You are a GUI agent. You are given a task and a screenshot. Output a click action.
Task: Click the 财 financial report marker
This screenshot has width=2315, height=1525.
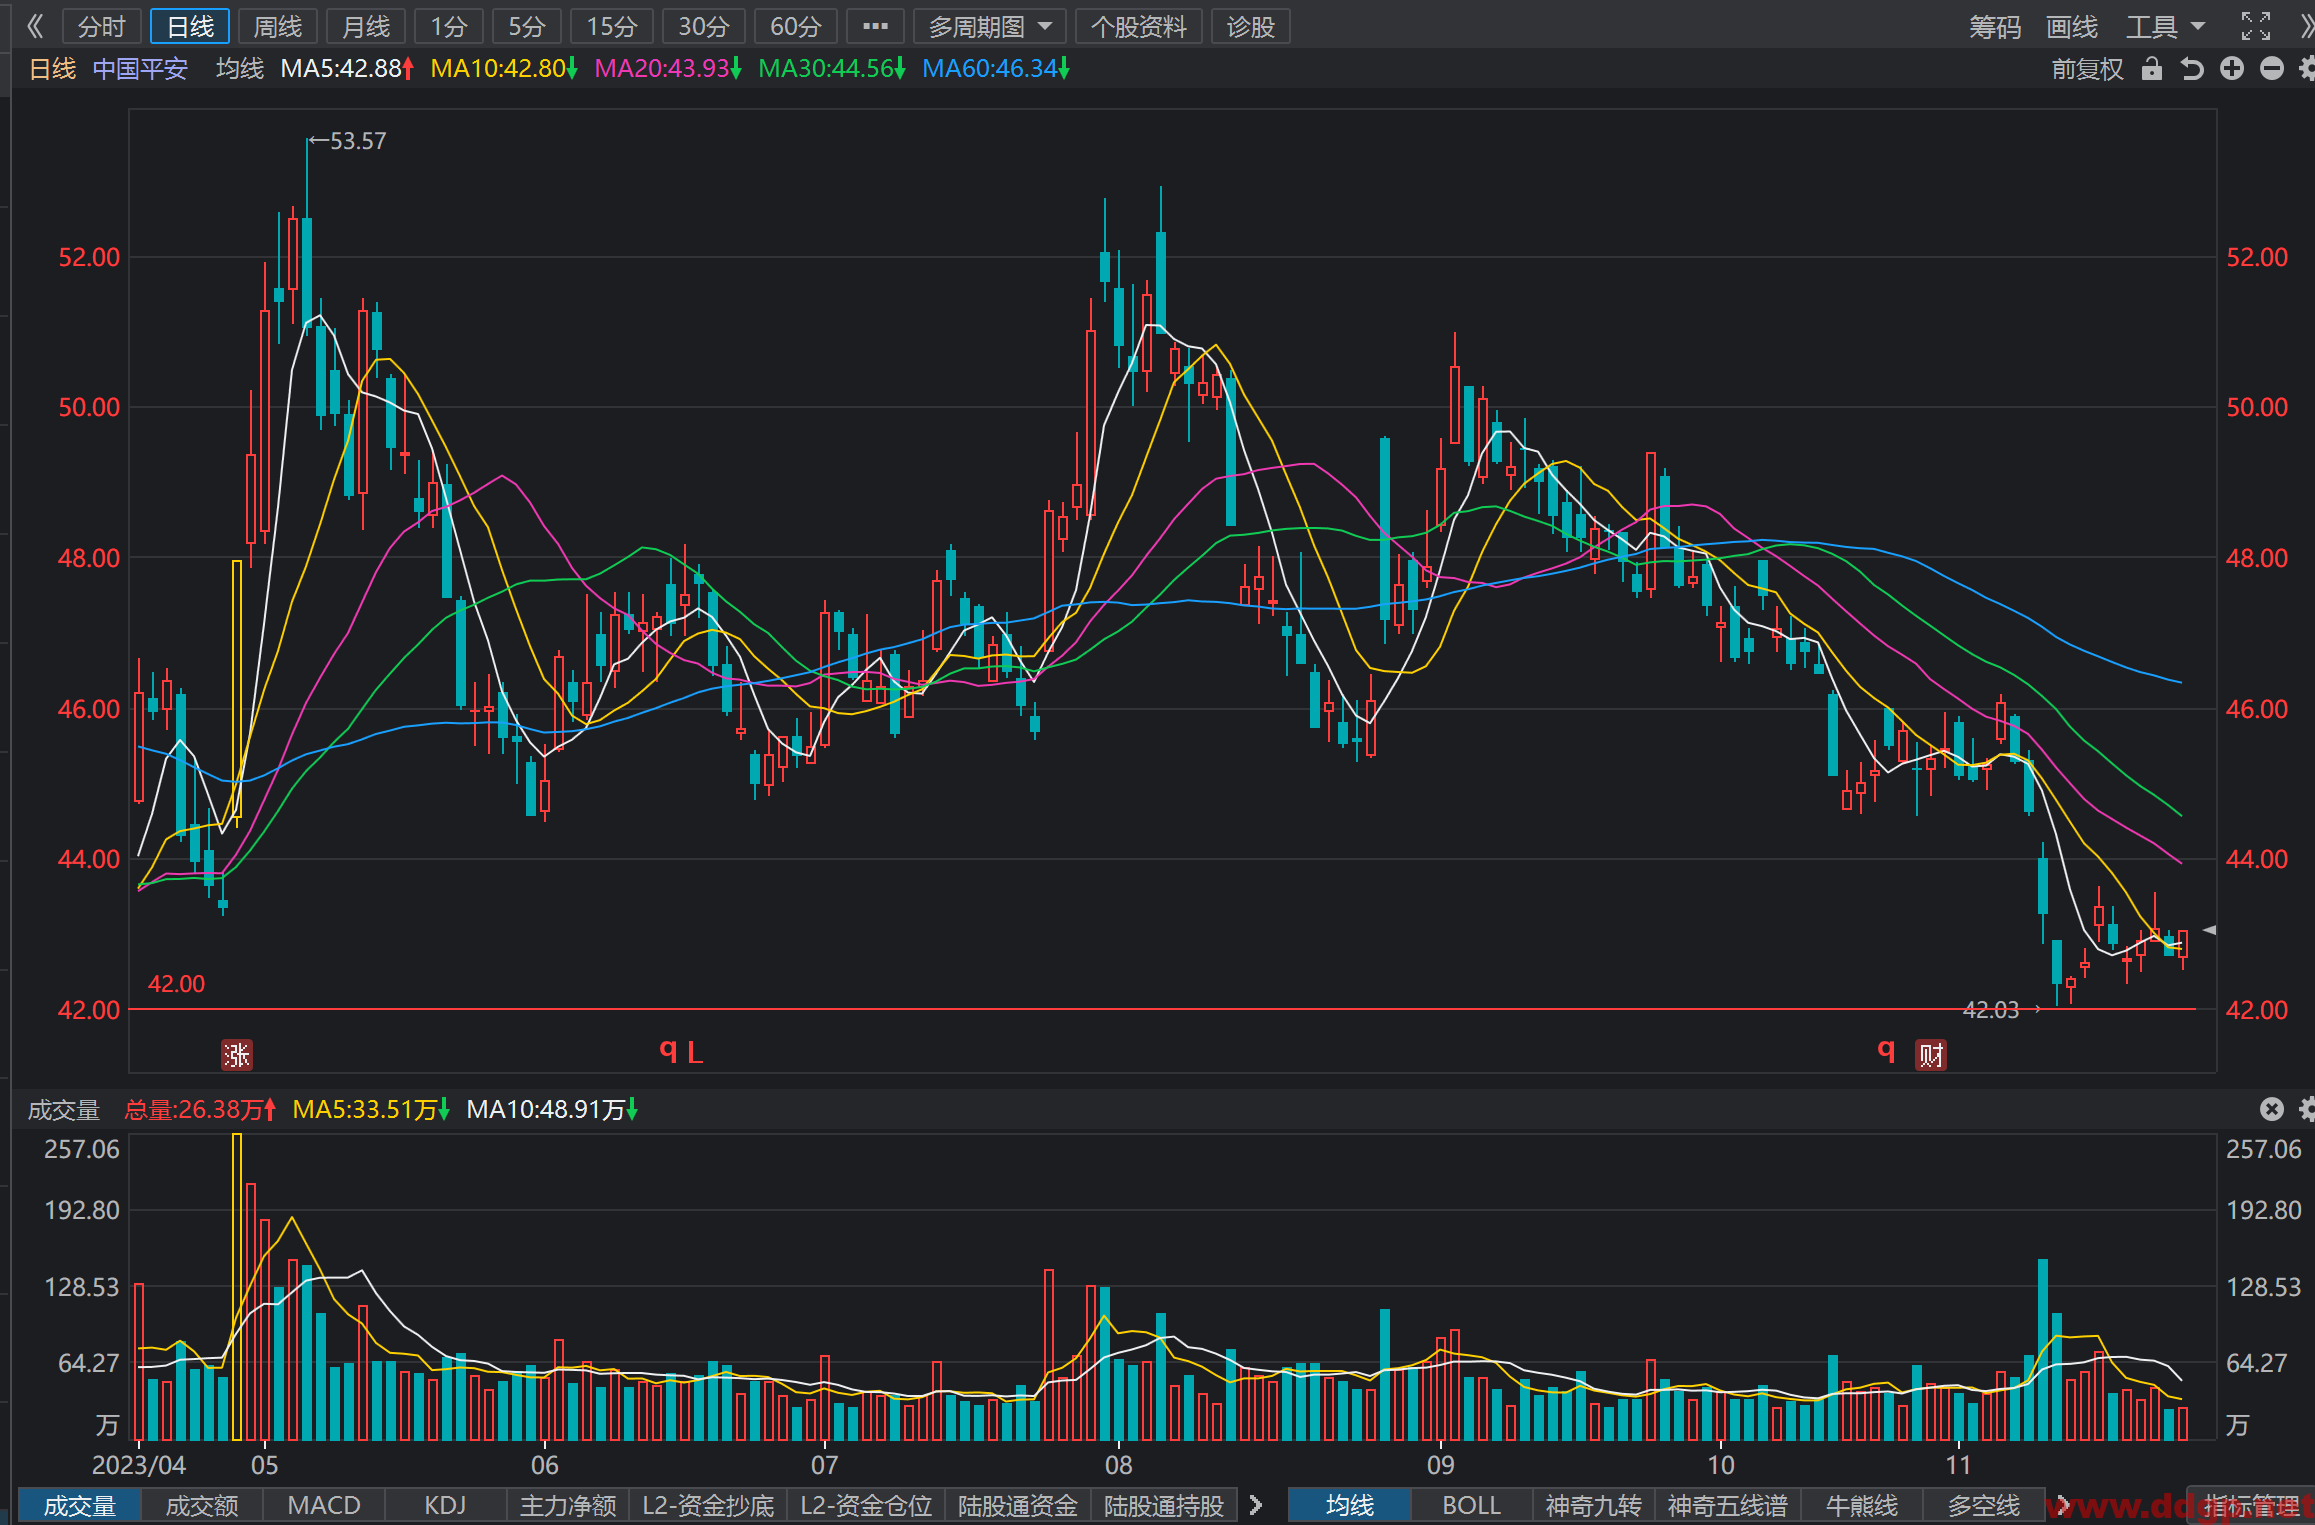click(x=1931, y=1054)
